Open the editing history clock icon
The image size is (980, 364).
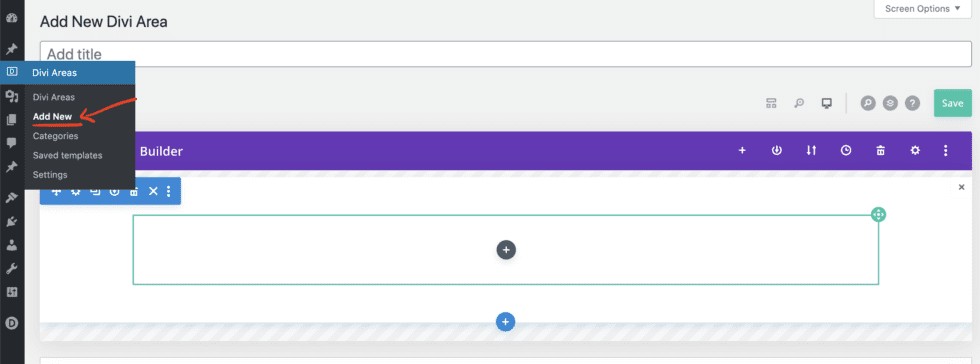point(846,150)
